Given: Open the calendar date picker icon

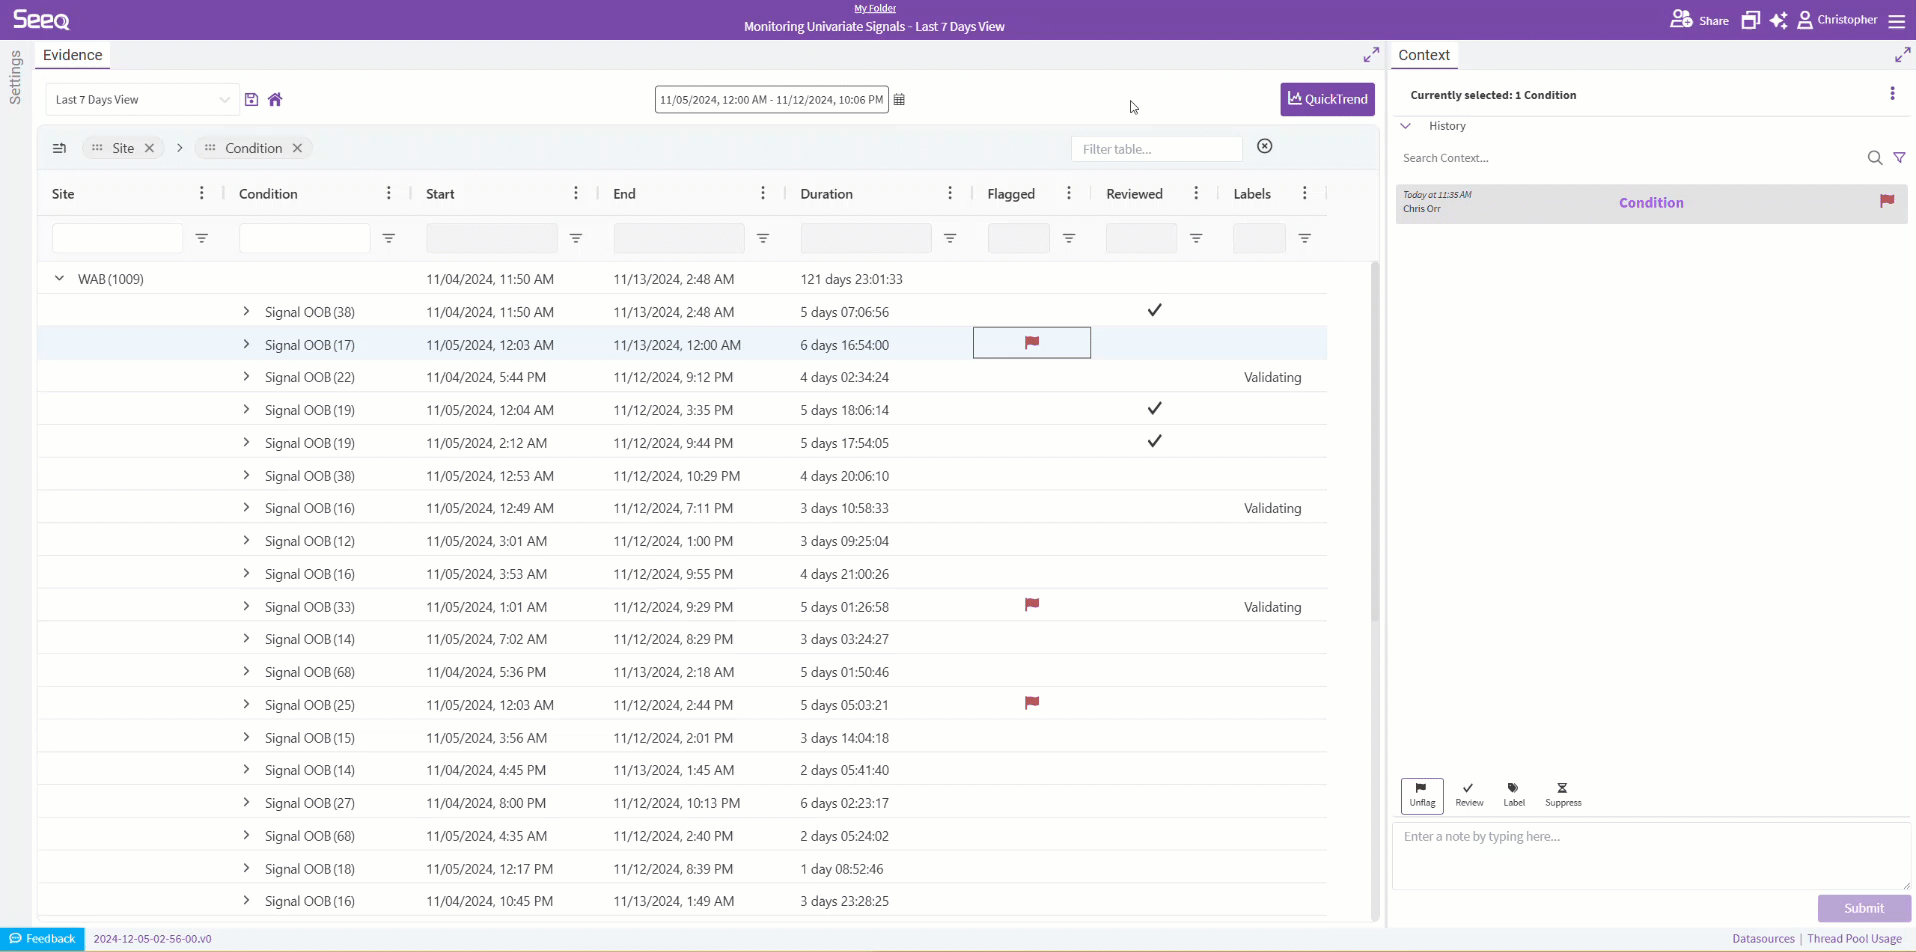Looking at the screenshot, I should click(x=899, y=99).
